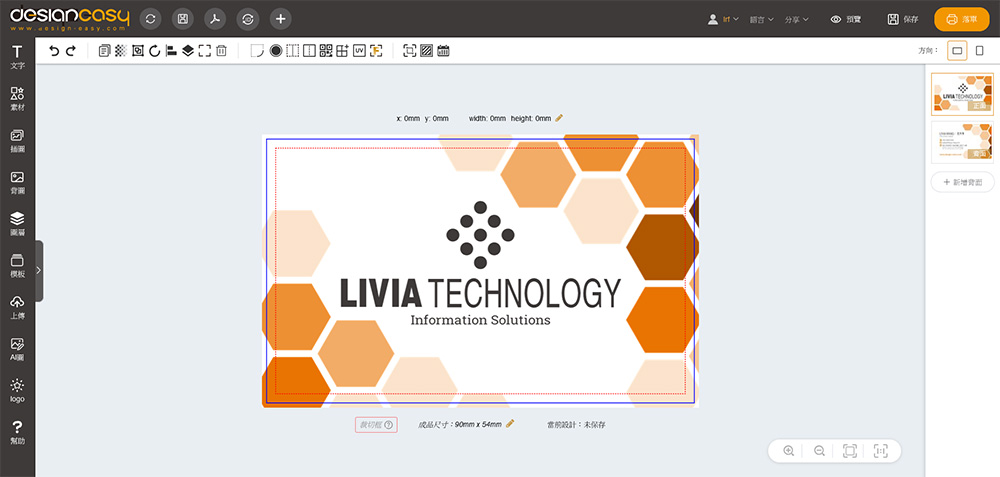
Task: Select landscape orientation option
Action: [x=957, y=51]
